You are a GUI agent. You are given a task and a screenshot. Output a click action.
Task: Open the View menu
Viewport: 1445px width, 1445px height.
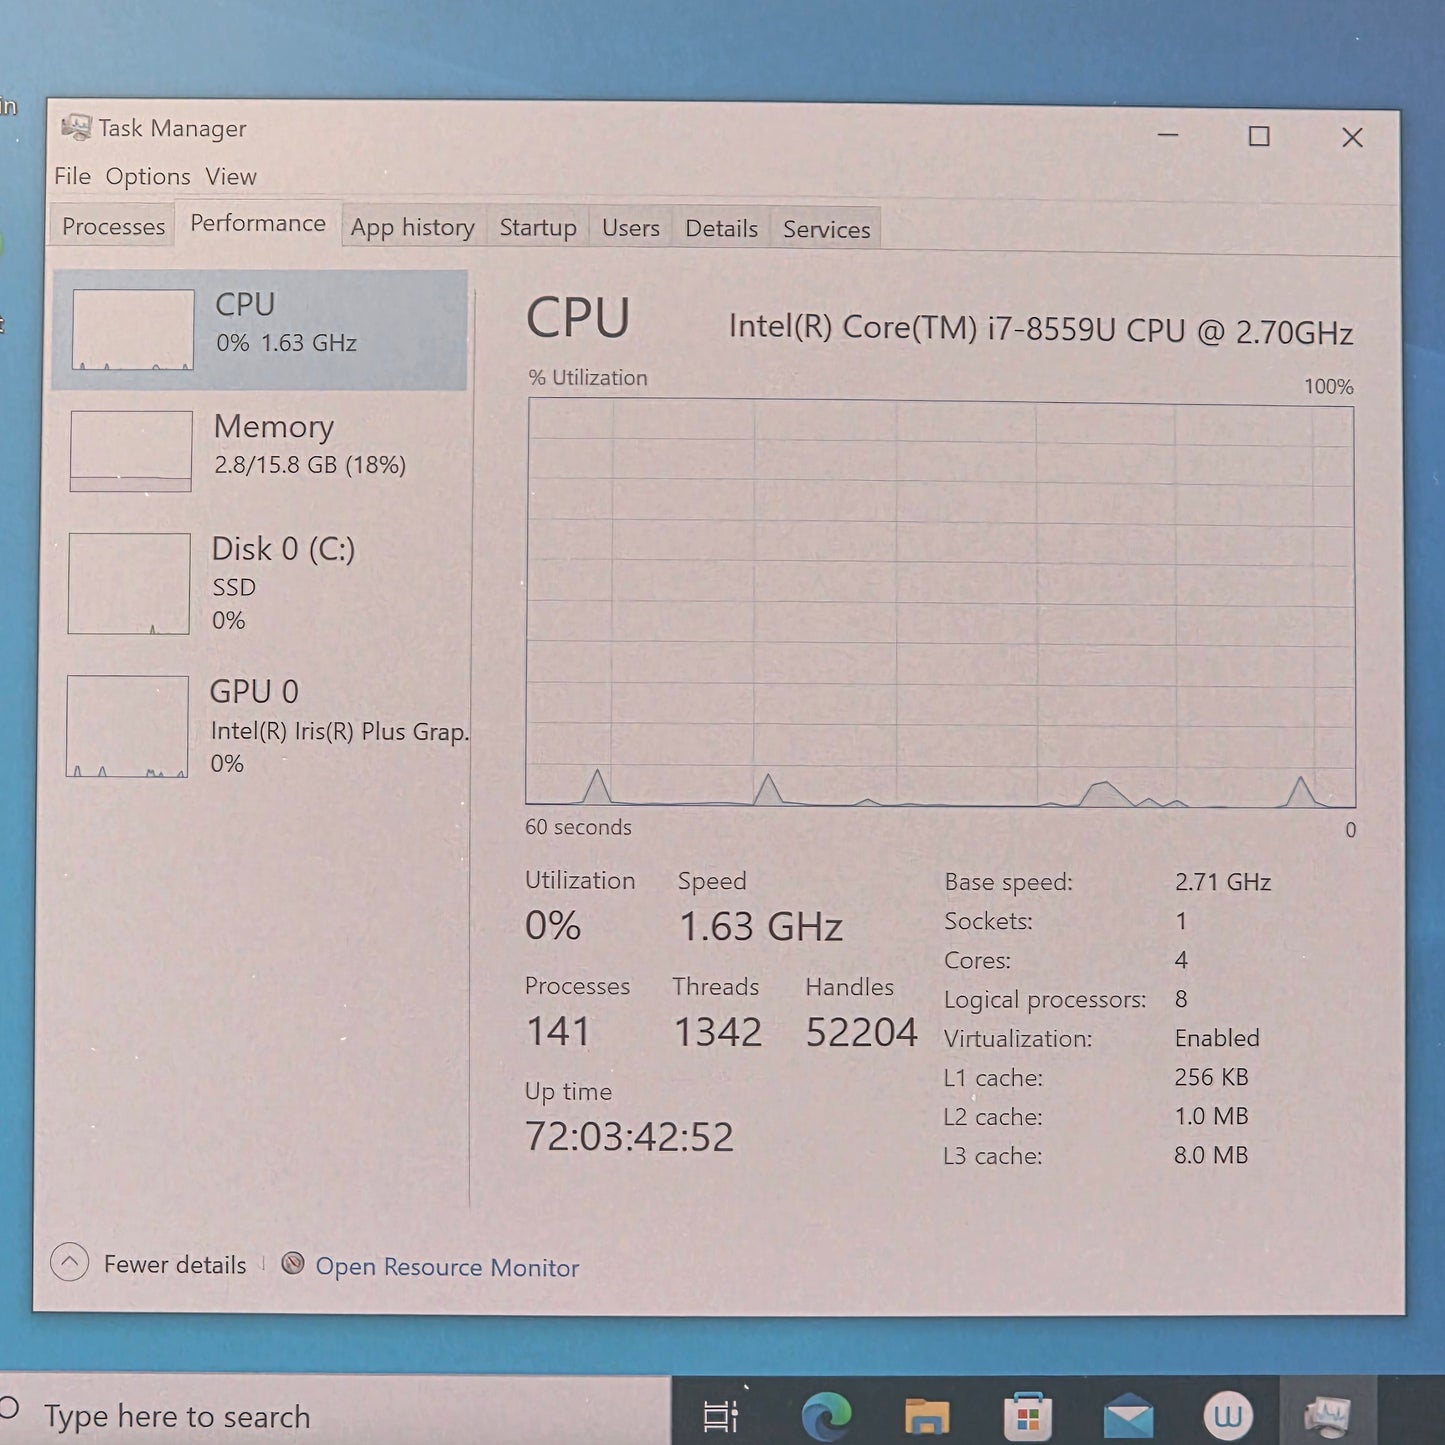(x=231, y=177)
